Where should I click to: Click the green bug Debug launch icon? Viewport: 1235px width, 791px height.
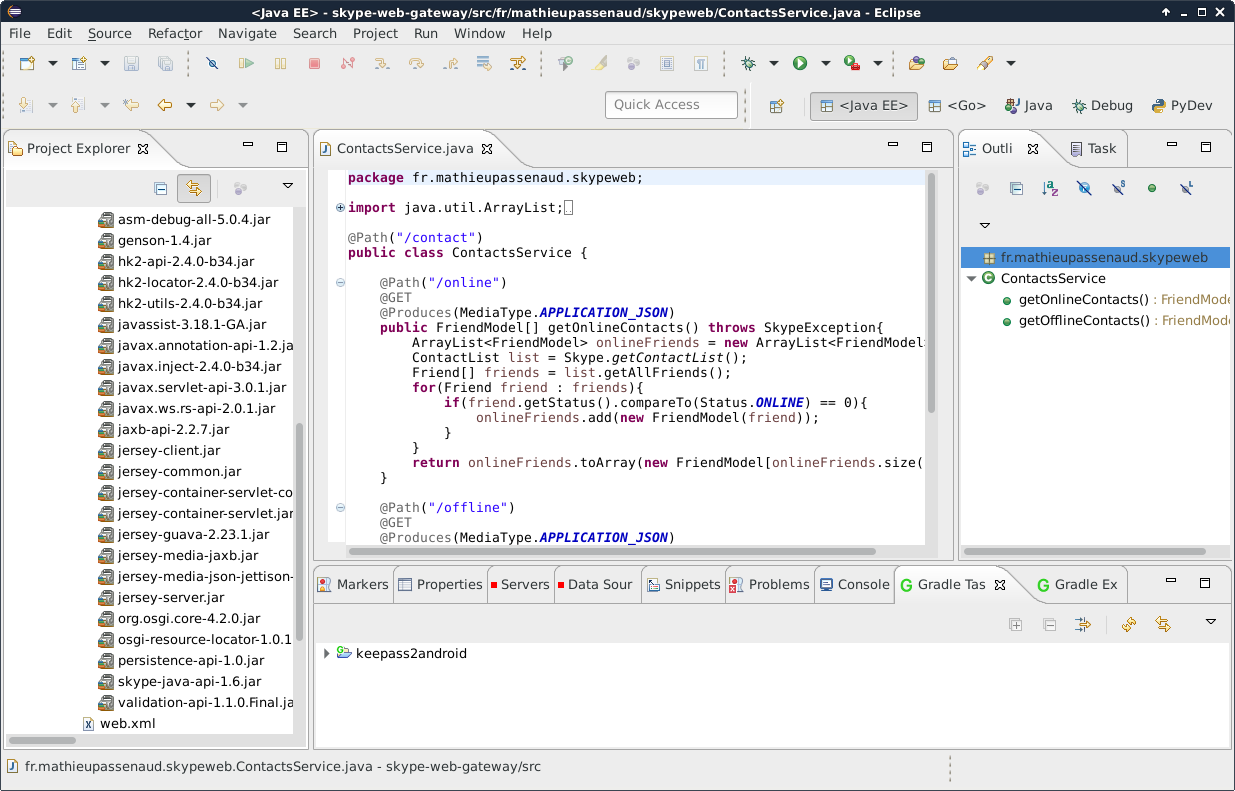pyautogui.click(x=748, y=63)
